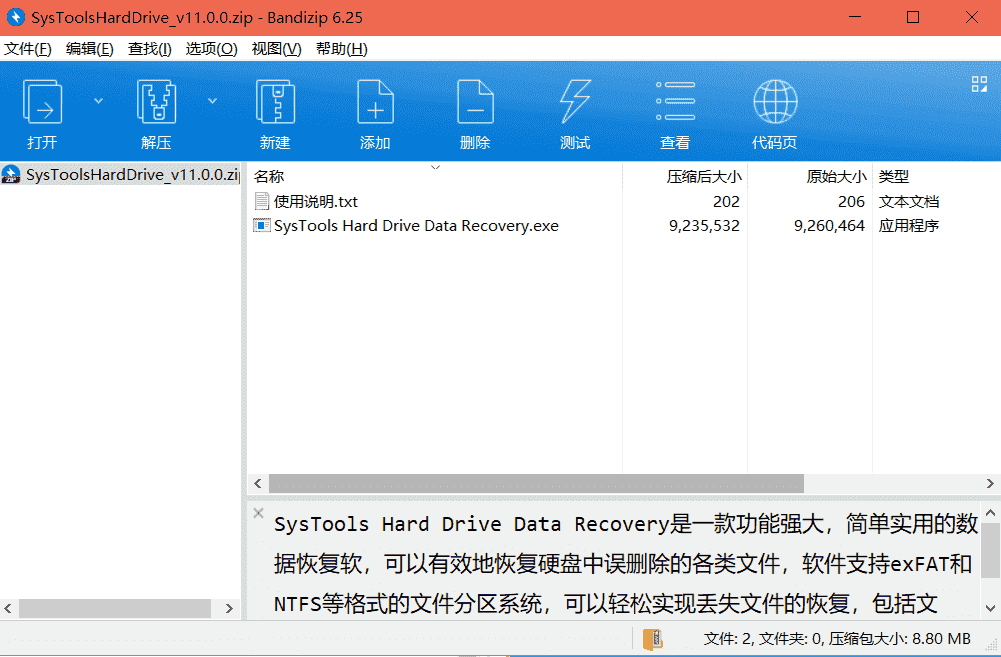Viewport: 1001px width, 657px height.
Task: Click the toolbar layout grid icon
Action: pyautogui.click(x=979, y=84)
